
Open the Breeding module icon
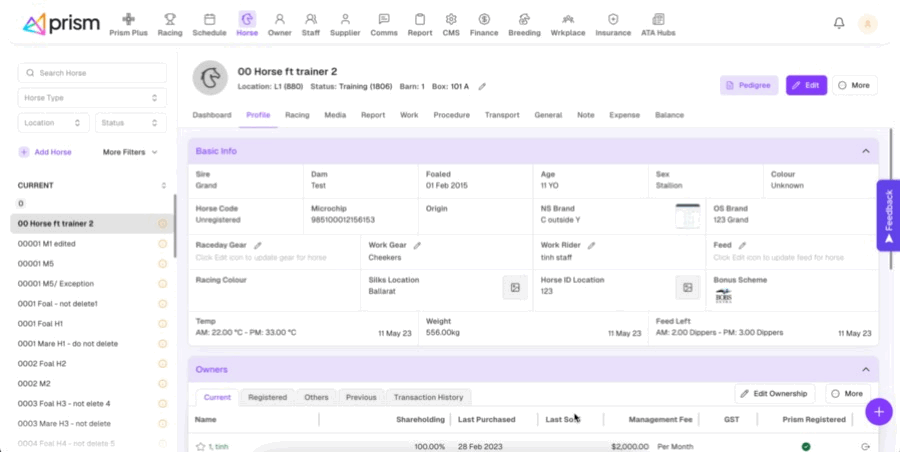[523, 24]
